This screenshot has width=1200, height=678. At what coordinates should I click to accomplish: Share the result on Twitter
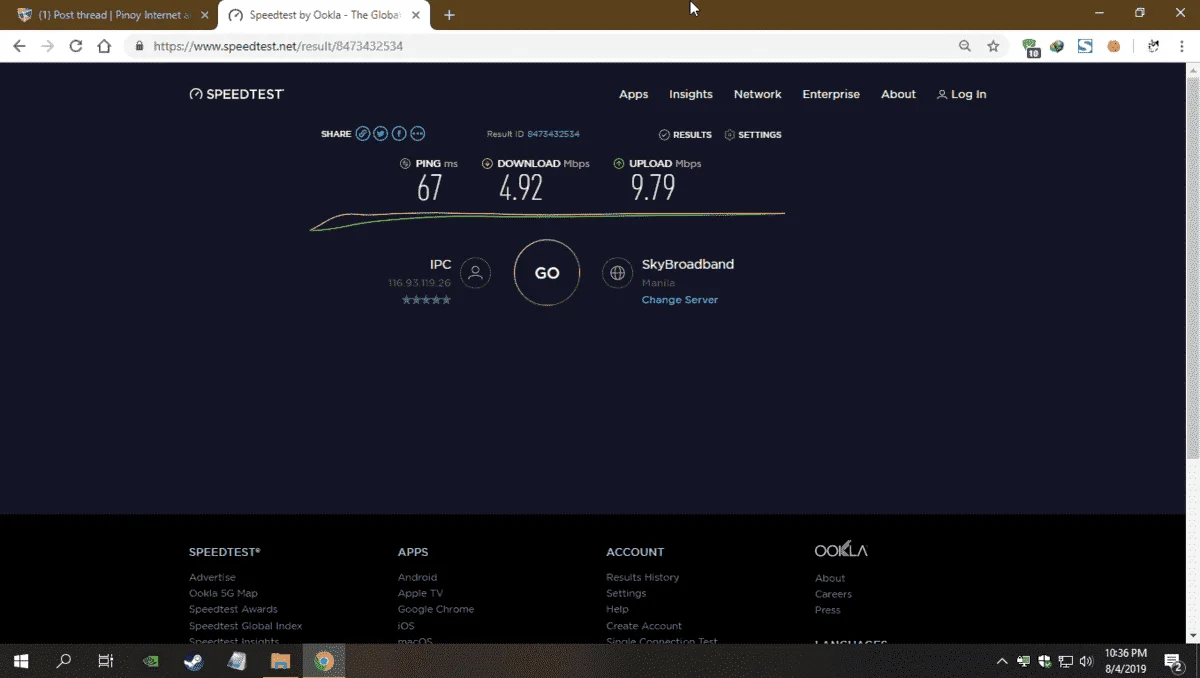click(x=381, y=134)
